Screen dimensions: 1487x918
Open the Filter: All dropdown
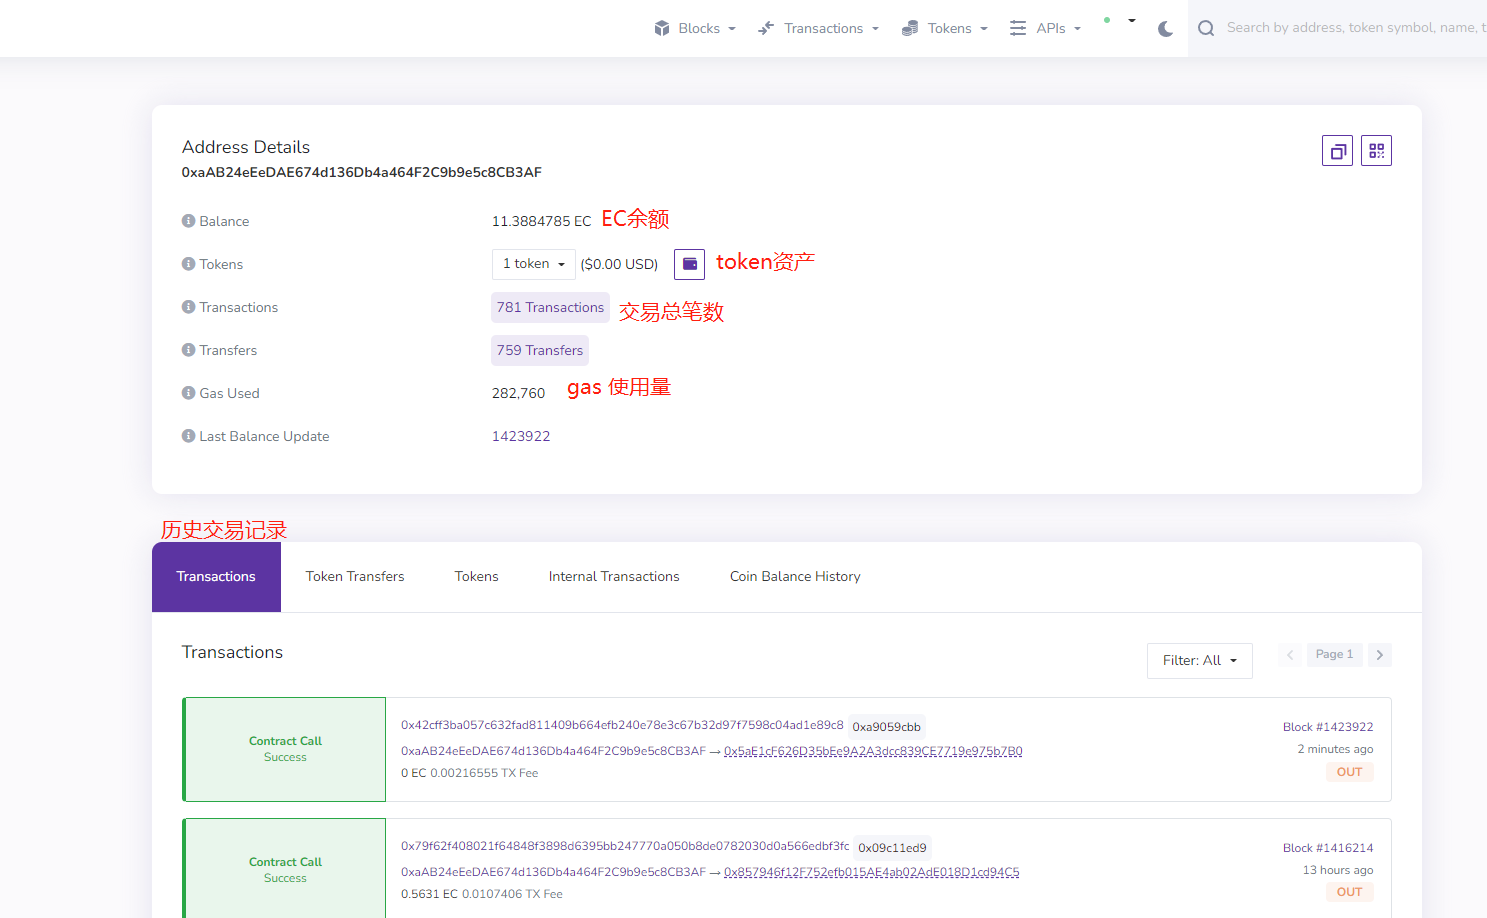(x=1199, y=661)
